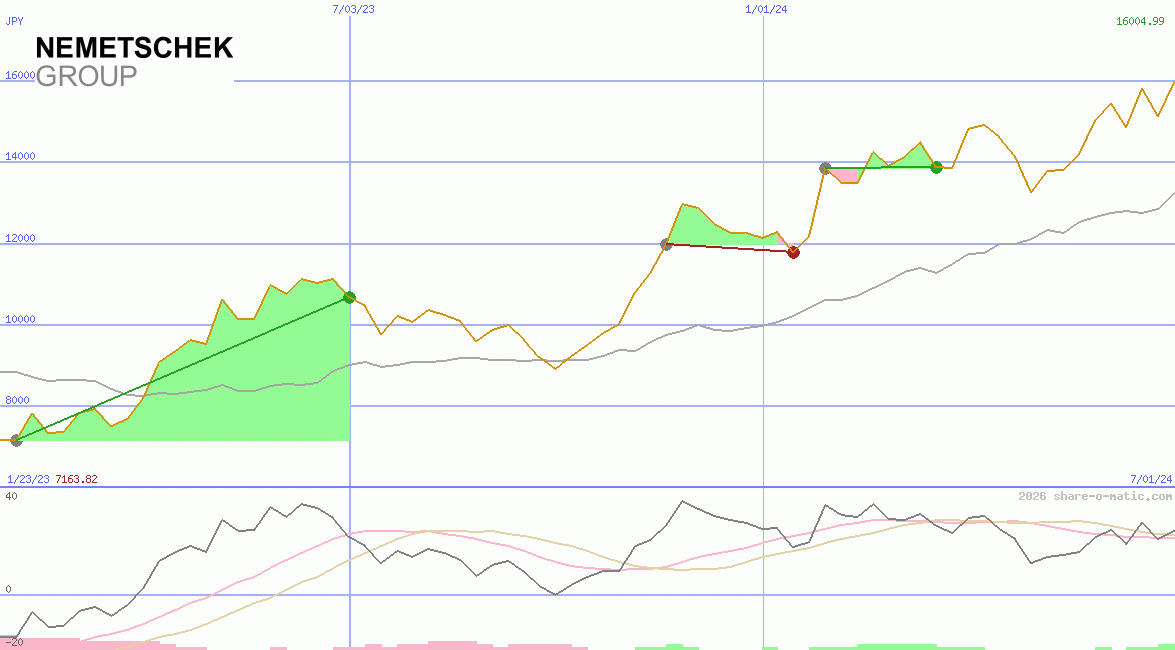Viewport: 1175px width, 650px height.
Task: Click the NEMETSCHEK title text
Action: [x=134, y=48]
